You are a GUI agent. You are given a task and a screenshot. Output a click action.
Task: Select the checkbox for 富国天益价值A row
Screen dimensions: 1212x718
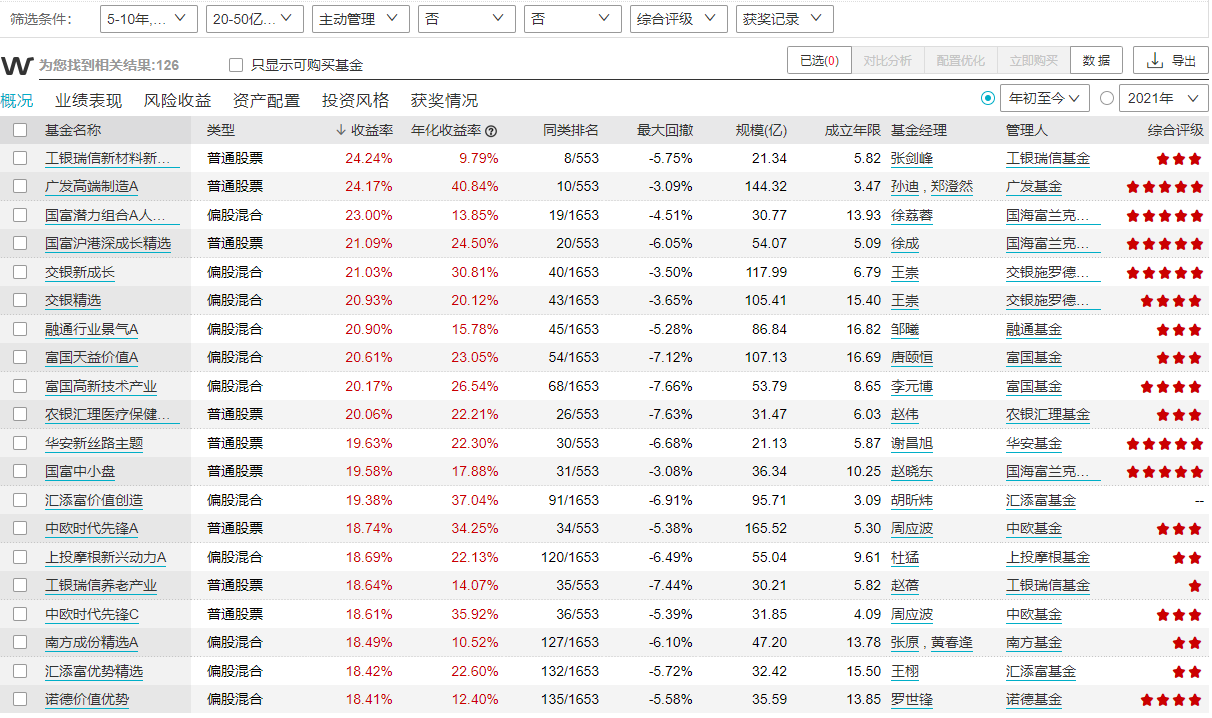[x=20, y=357]
